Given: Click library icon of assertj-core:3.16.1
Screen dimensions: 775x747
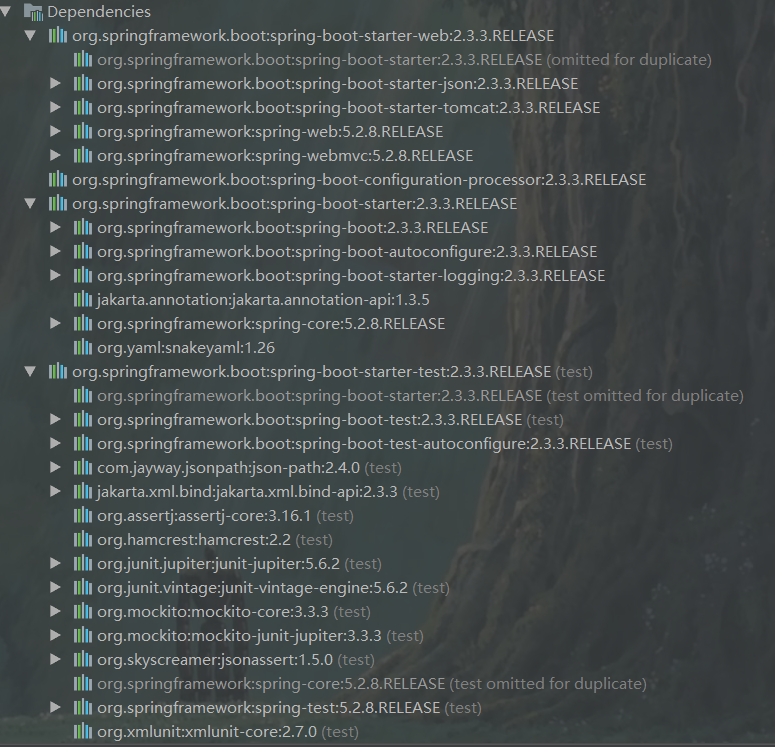Looking at the screenshot, I should 83,515.
